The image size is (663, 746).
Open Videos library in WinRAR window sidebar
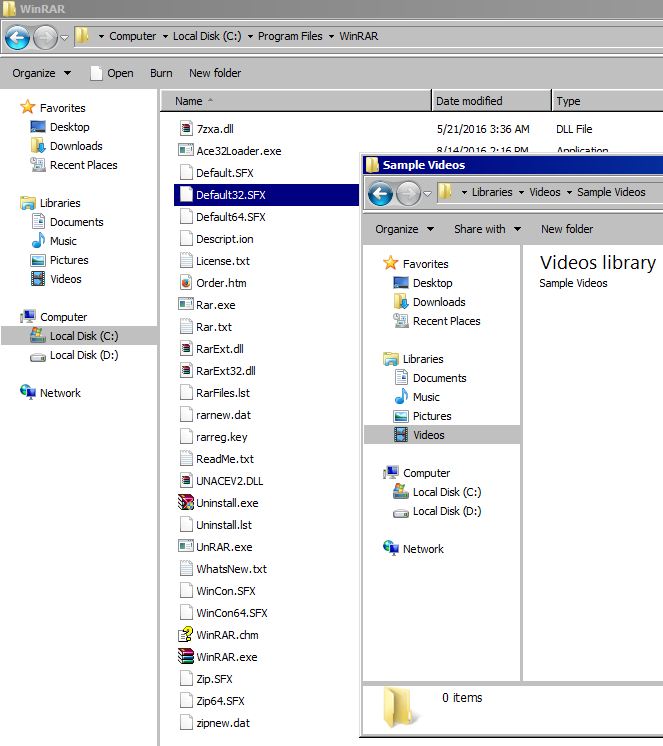[x=57, y=279]
